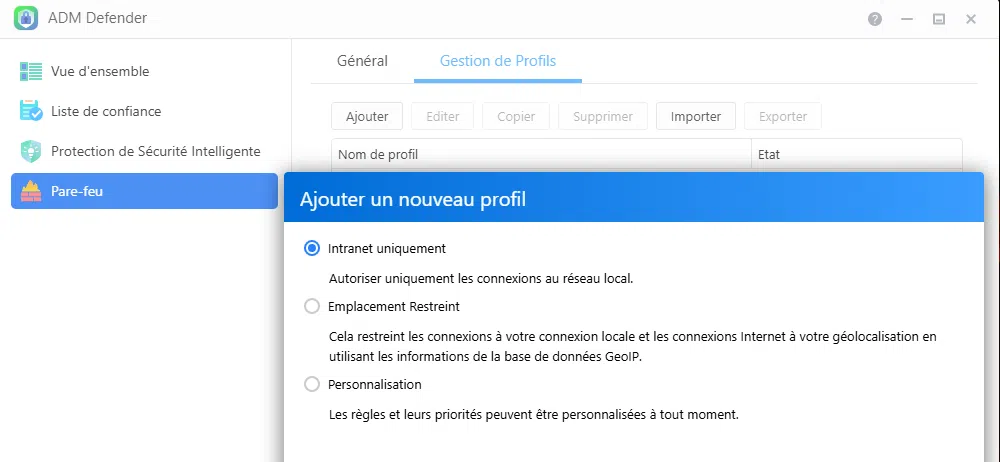Viewport: 1000px width, 462px height.
Task: Open the Gestion de Profils tab
Action: [x=498, y=61]
